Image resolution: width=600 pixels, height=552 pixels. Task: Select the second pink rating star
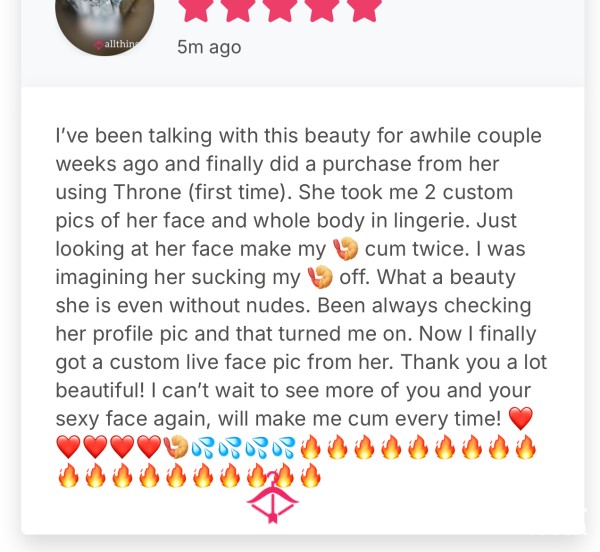coord(239,9)
